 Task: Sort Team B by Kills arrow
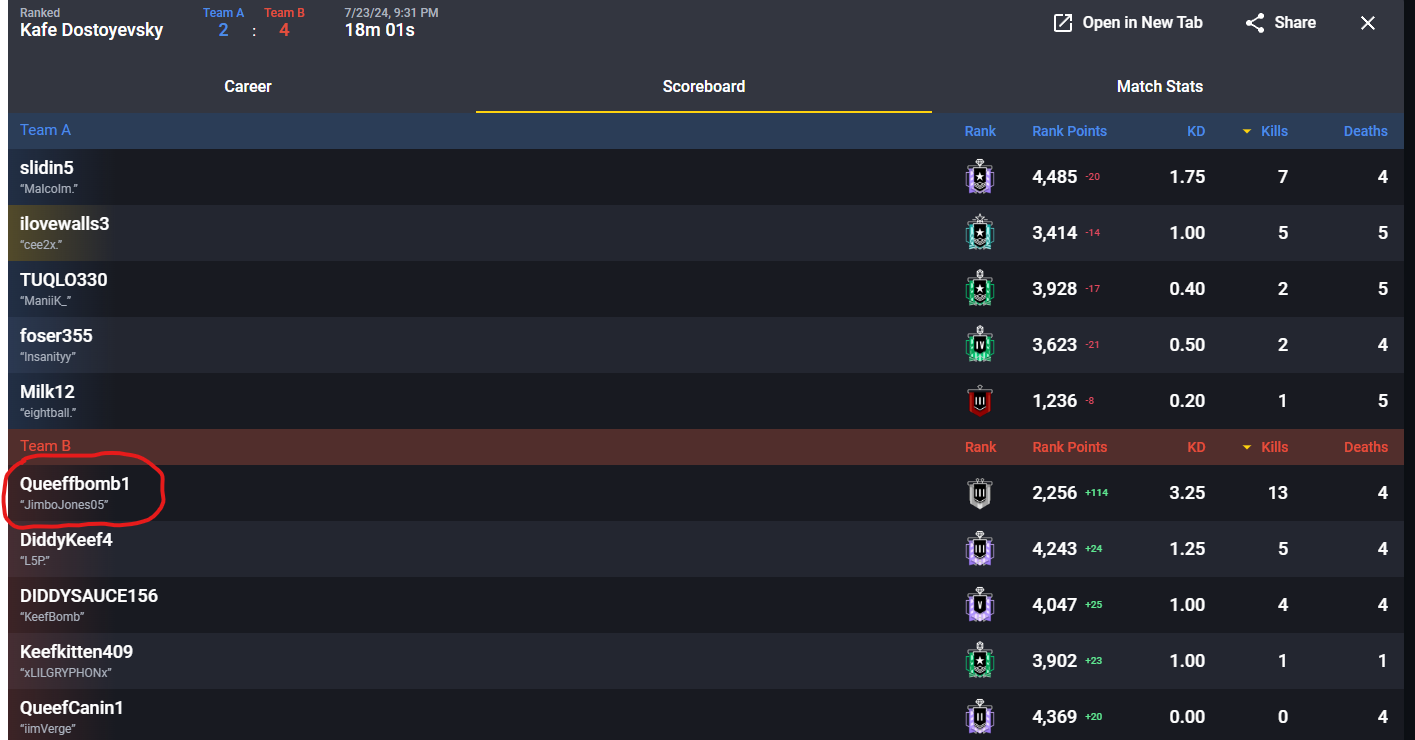(1247, 447)
